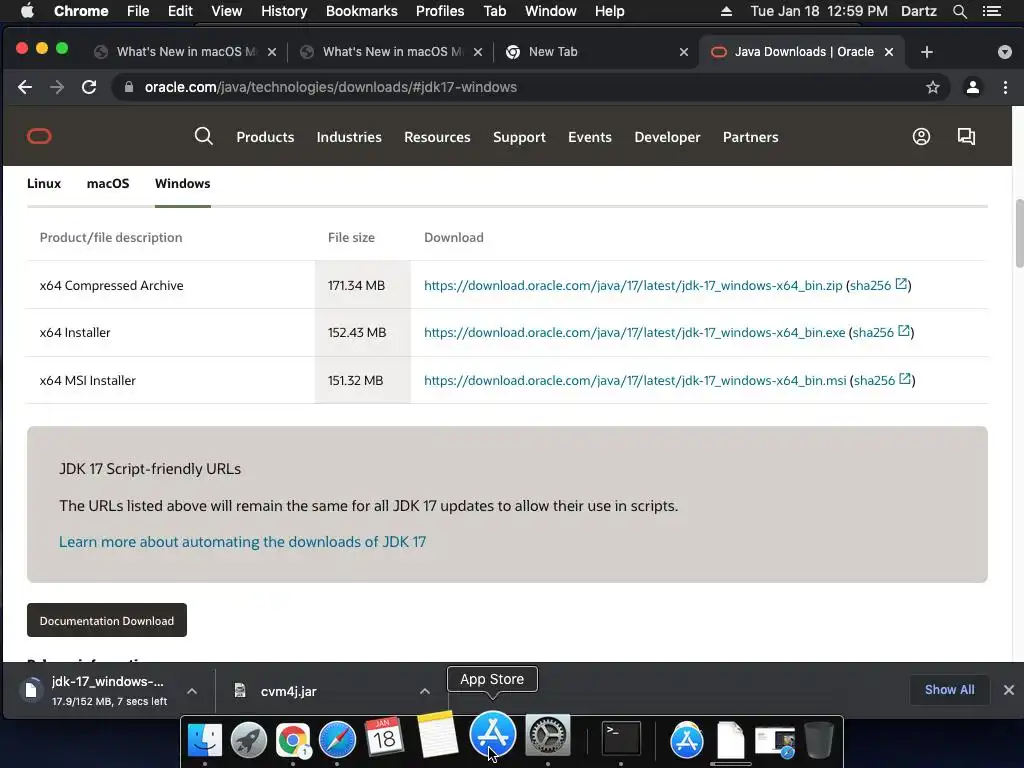The image size is (1024, 768).
Task: Launch App Store from the dock
Action: [x=492, y=734]
